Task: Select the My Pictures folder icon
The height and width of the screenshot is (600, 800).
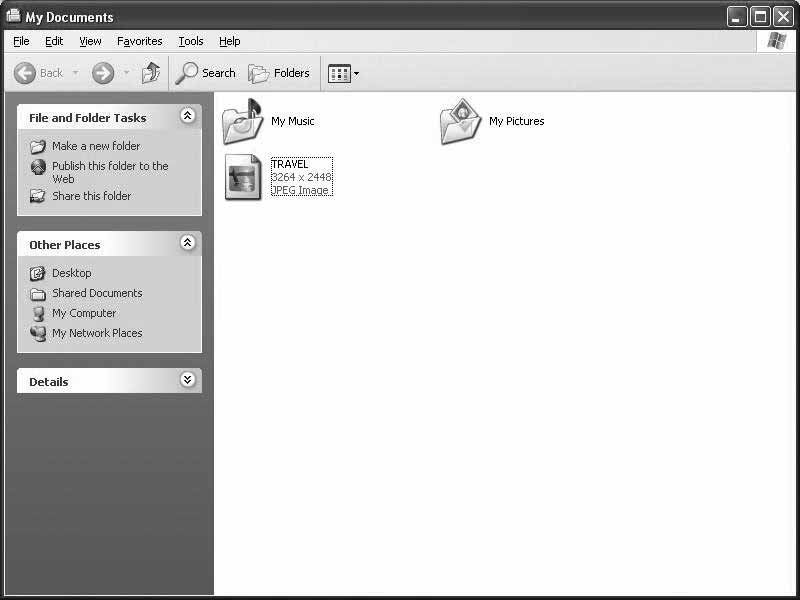Action: pos(461,121)
